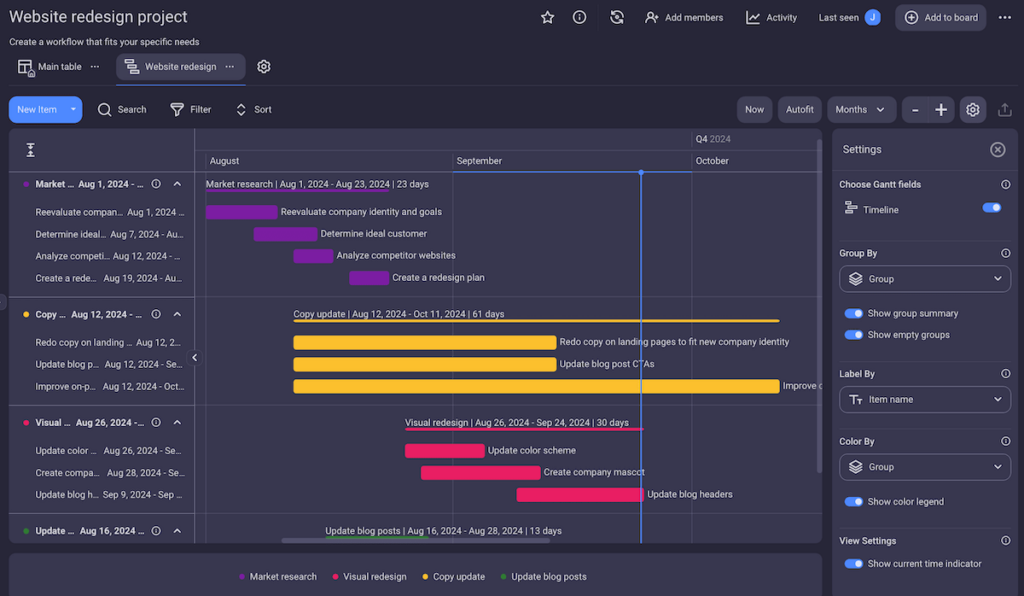Disable the Timeline Gantt field toggle
The width and height of the screenshot is (1024, 596).
(991, 208)
